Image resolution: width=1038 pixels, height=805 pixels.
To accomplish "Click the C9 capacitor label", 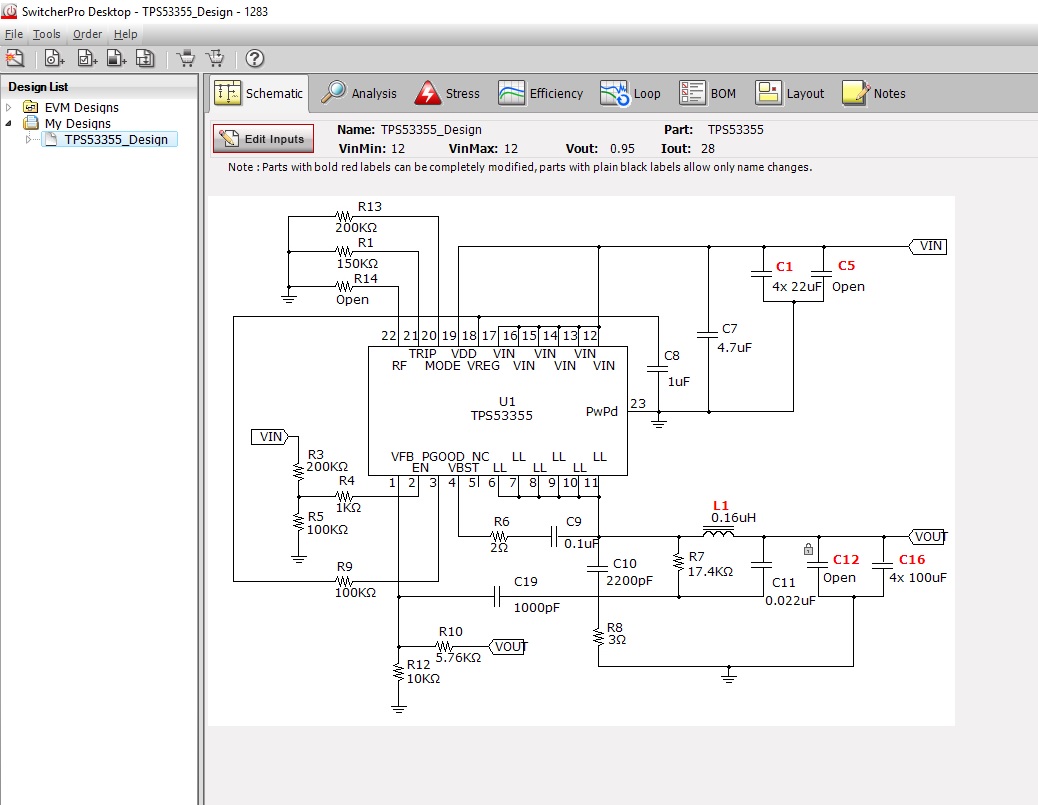I will pos(574,522).
